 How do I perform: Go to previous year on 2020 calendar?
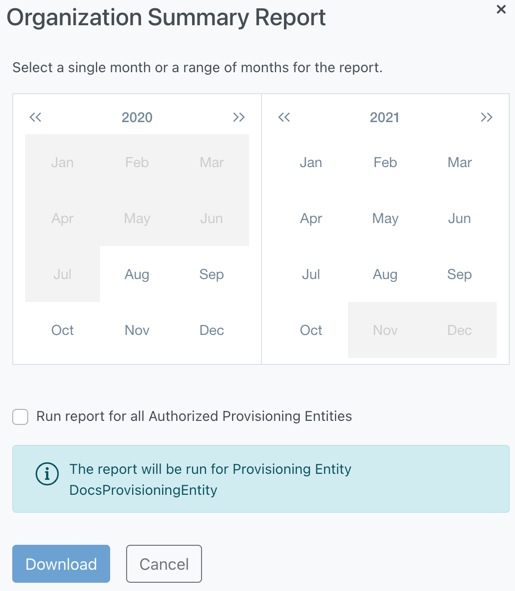click(x=35, y=117)
